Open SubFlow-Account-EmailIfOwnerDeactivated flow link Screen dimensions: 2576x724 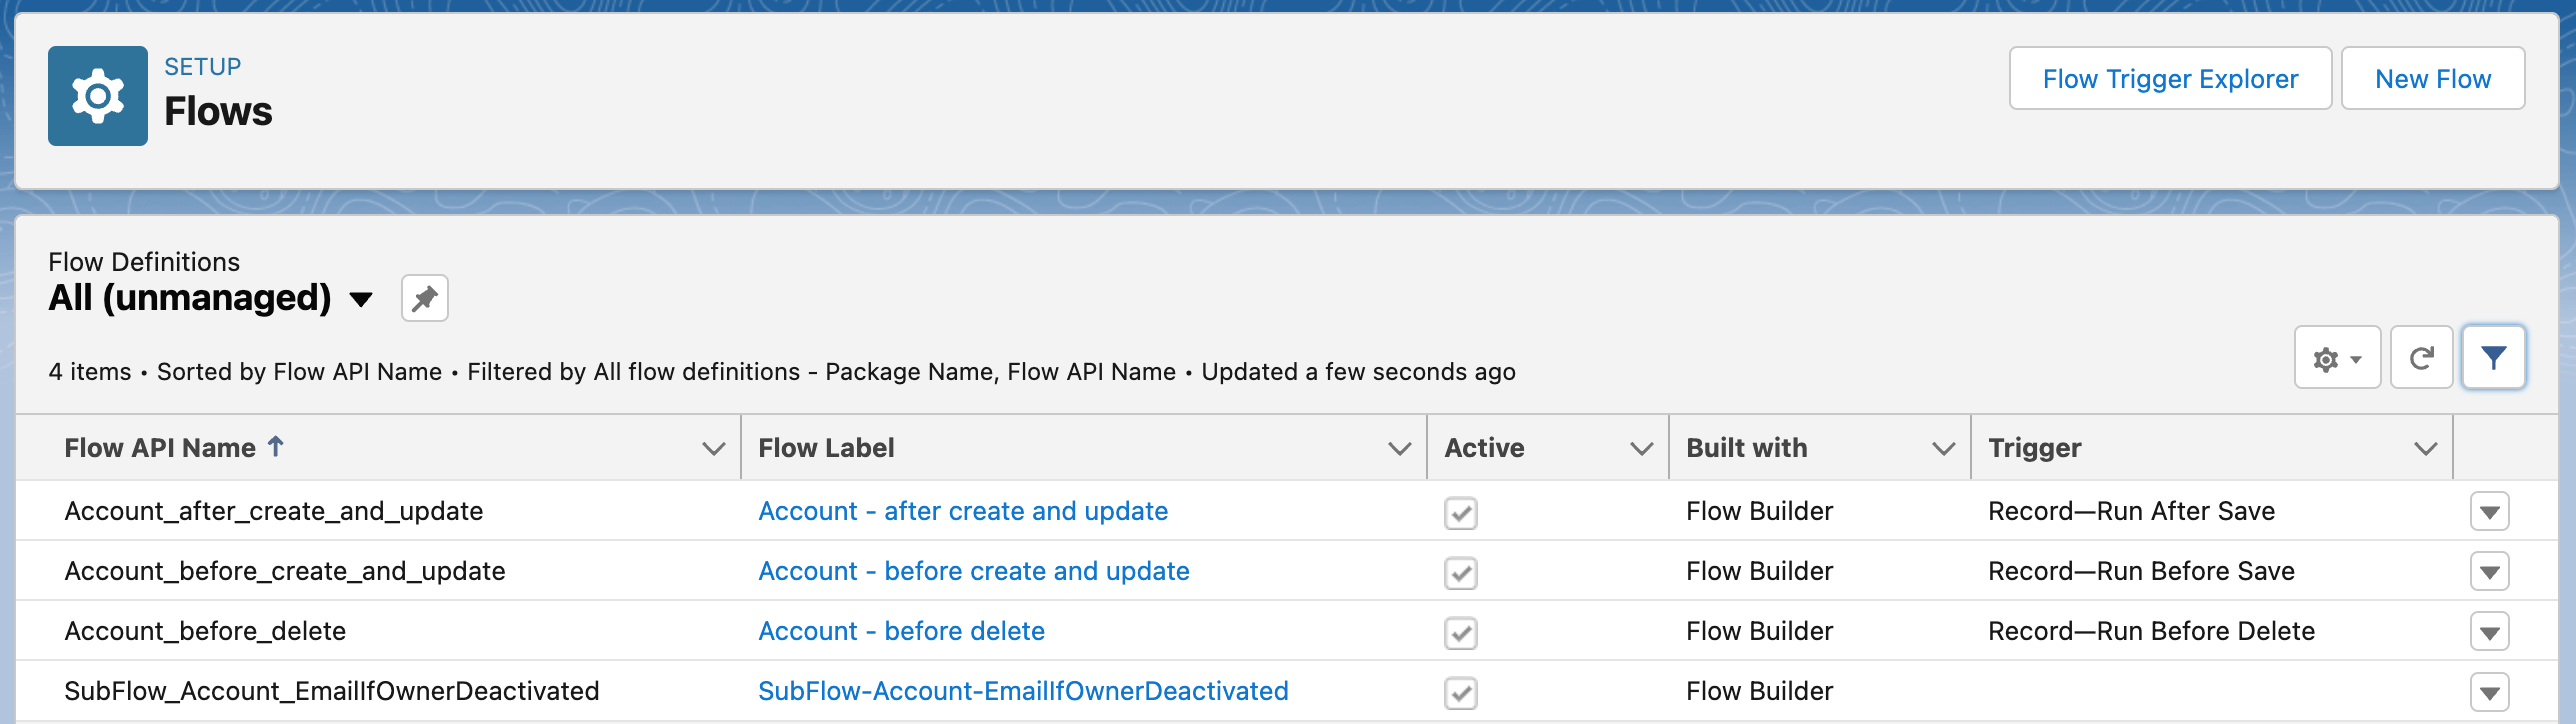[1023, 691]
